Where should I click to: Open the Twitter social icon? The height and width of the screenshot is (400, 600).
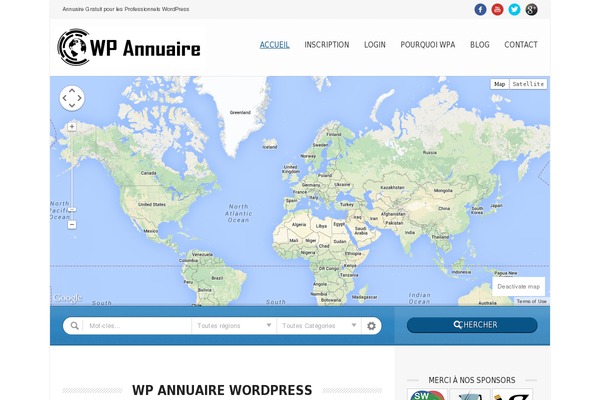(x=514, y=9)
